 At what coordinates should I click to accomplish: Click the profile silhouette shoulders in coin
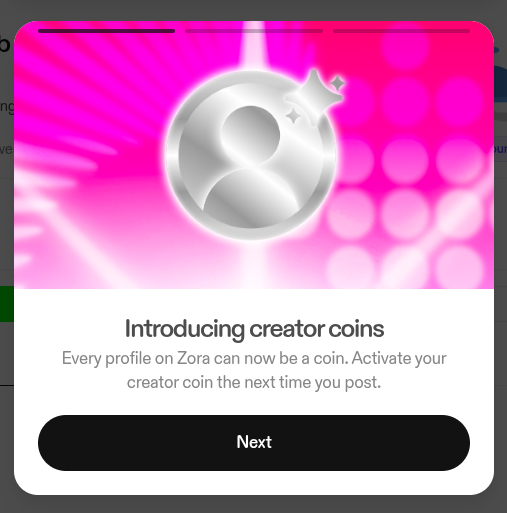pos(251,199)
